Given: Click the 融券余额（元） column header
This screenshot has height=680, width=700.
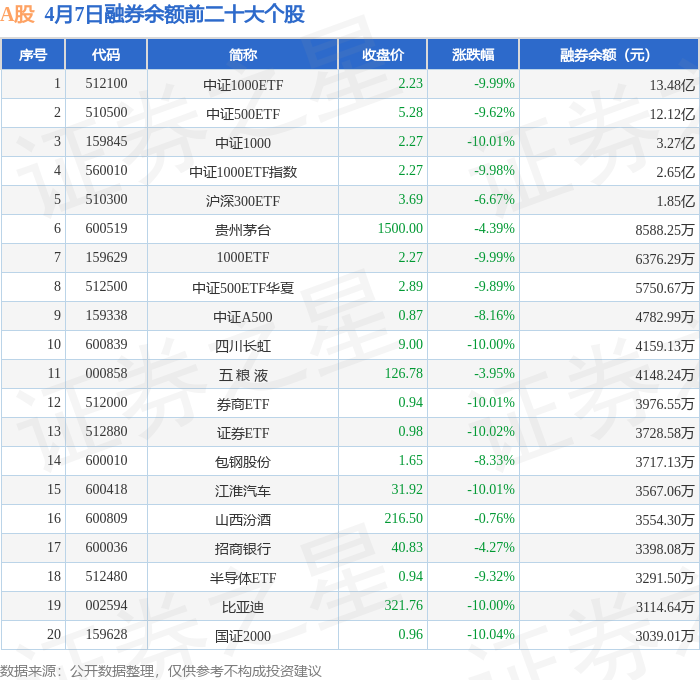Looking at the screenshot, I should [x=608, y=54].
